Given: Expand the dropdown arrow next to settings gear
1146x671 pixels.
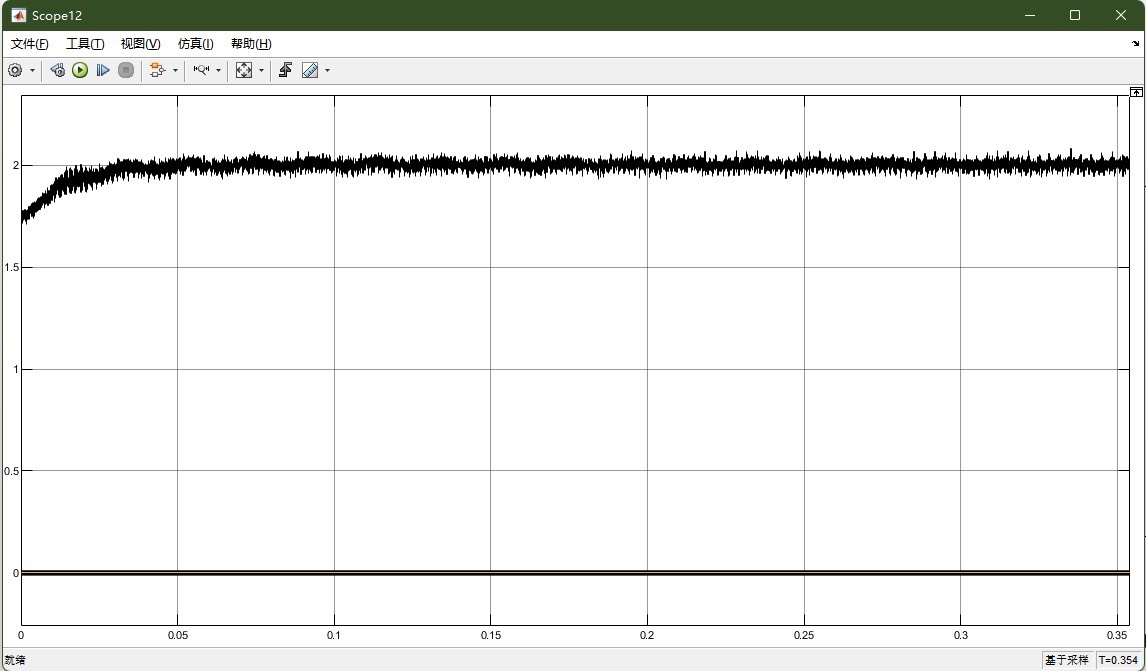Looking at the screenshot, I should [x=32, y=71].
